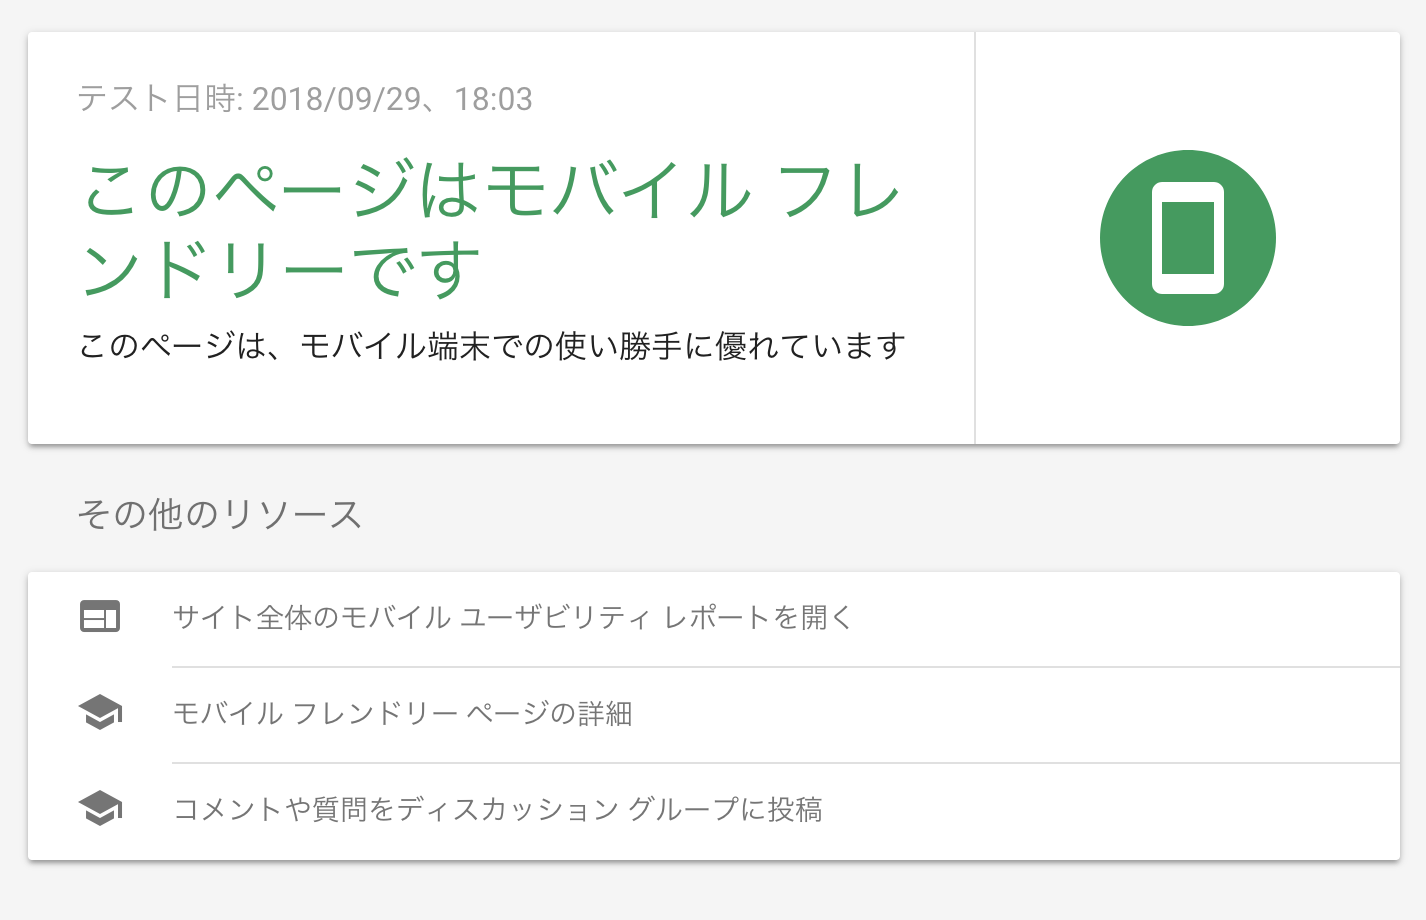Click the word 投稿 in third resource row
The width and height of the screenshot is (1426, 920).
point(795,809)
